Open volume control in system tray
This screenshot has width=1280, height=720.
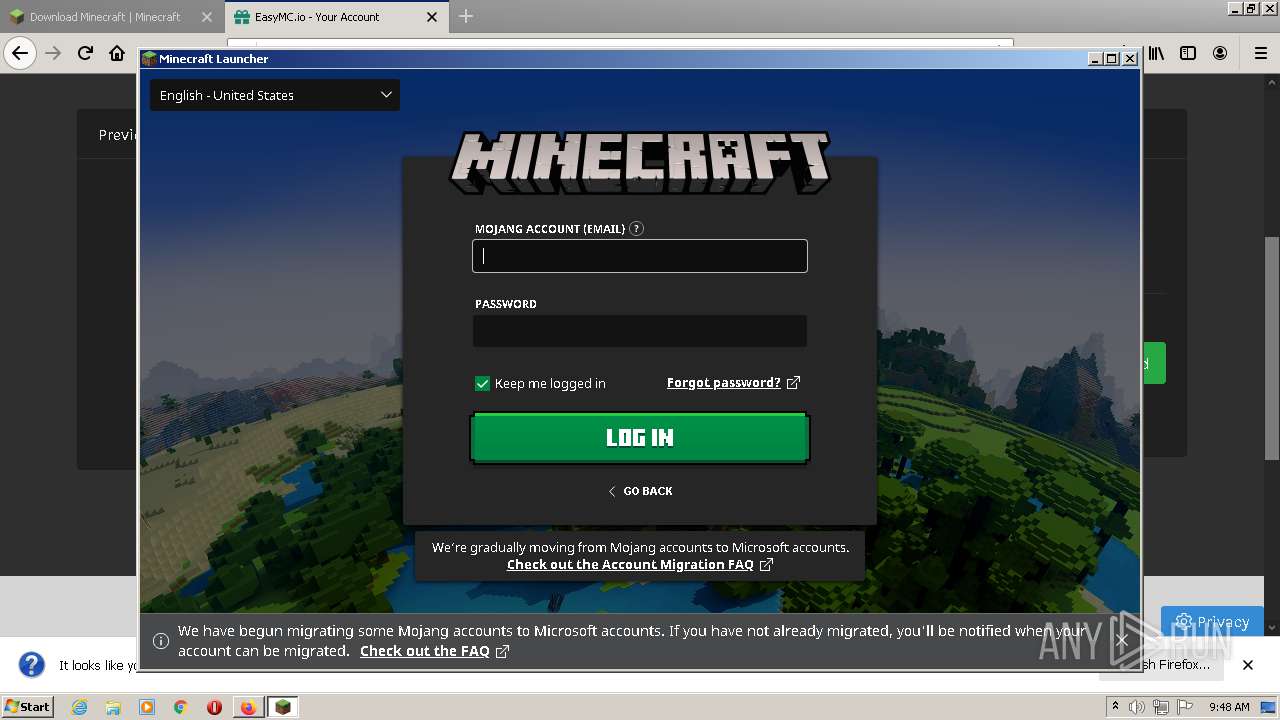click(x=1137, y=707)
